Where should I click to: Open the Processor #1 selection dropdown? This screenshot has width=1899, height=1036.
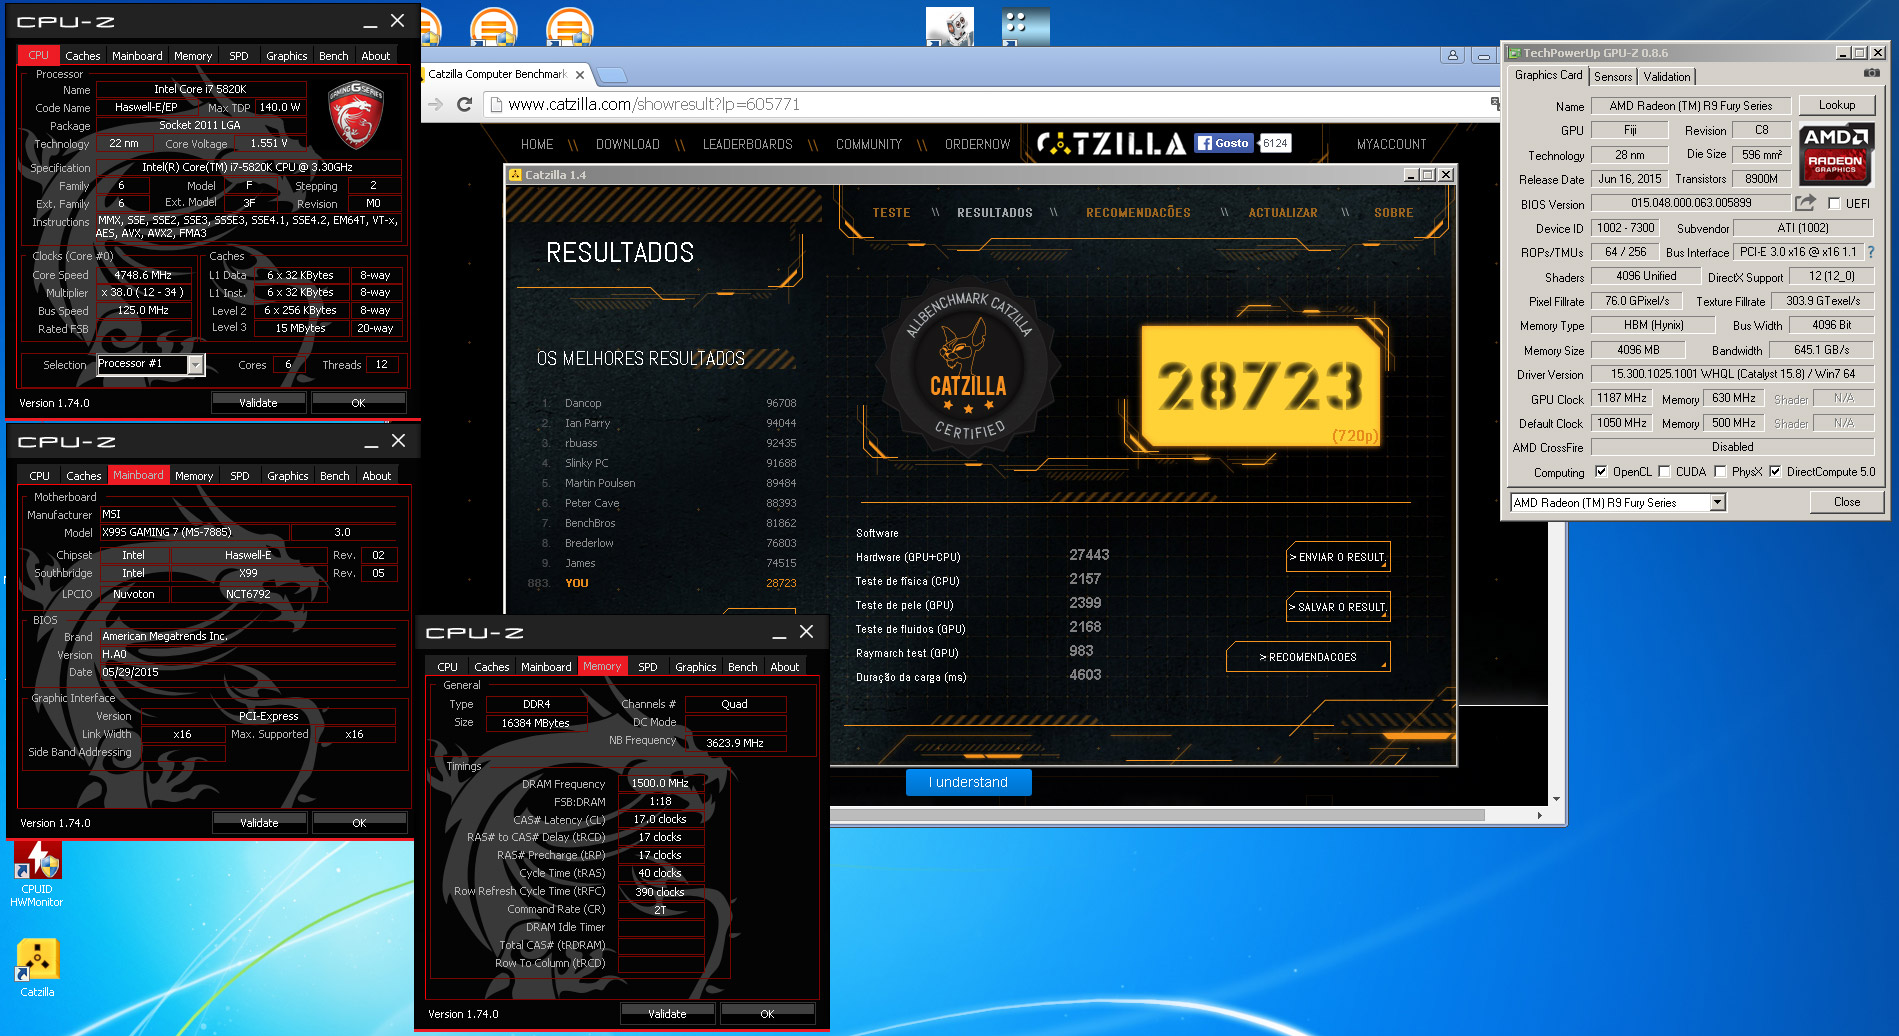(196, 365)
